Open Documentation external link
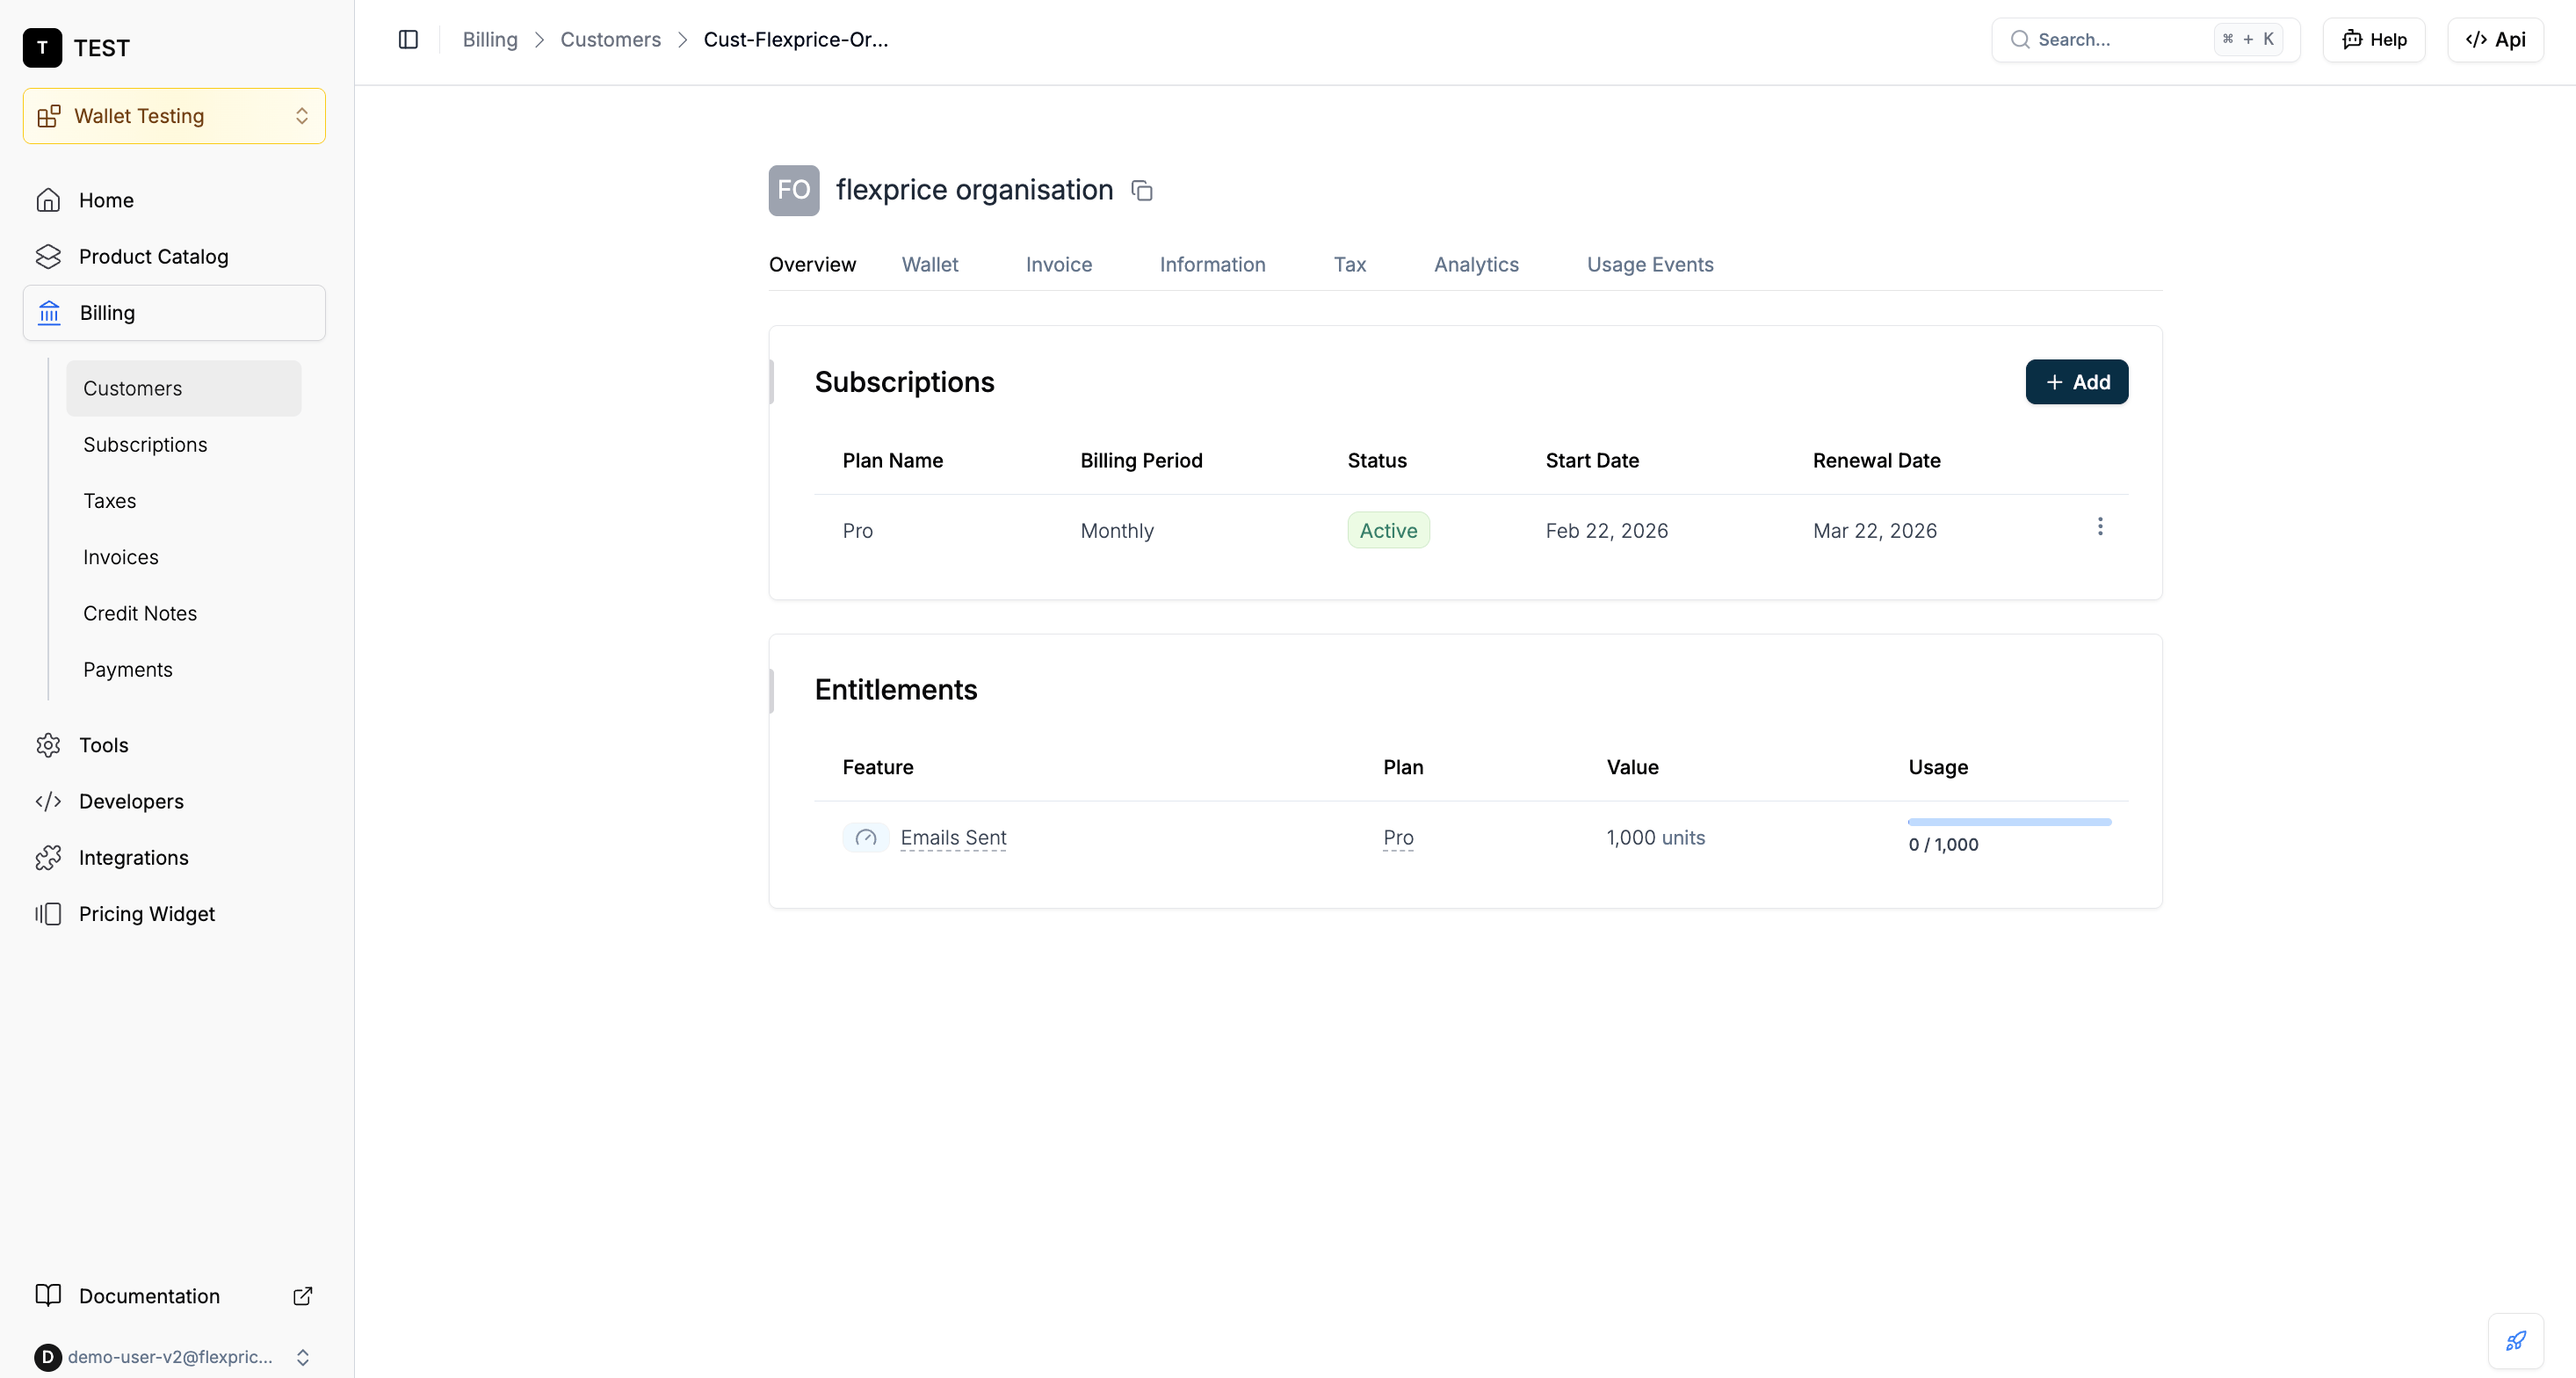 [x=174, y=1295]
